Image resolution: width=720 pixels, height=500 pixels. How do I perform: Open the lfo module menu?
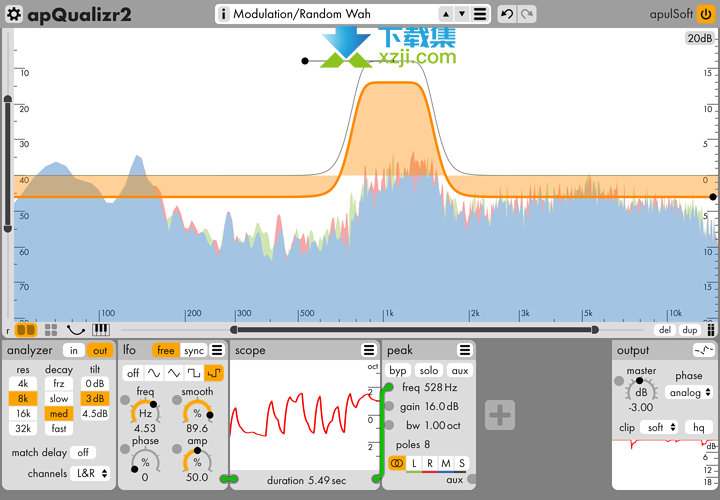[x=217, y=350]
